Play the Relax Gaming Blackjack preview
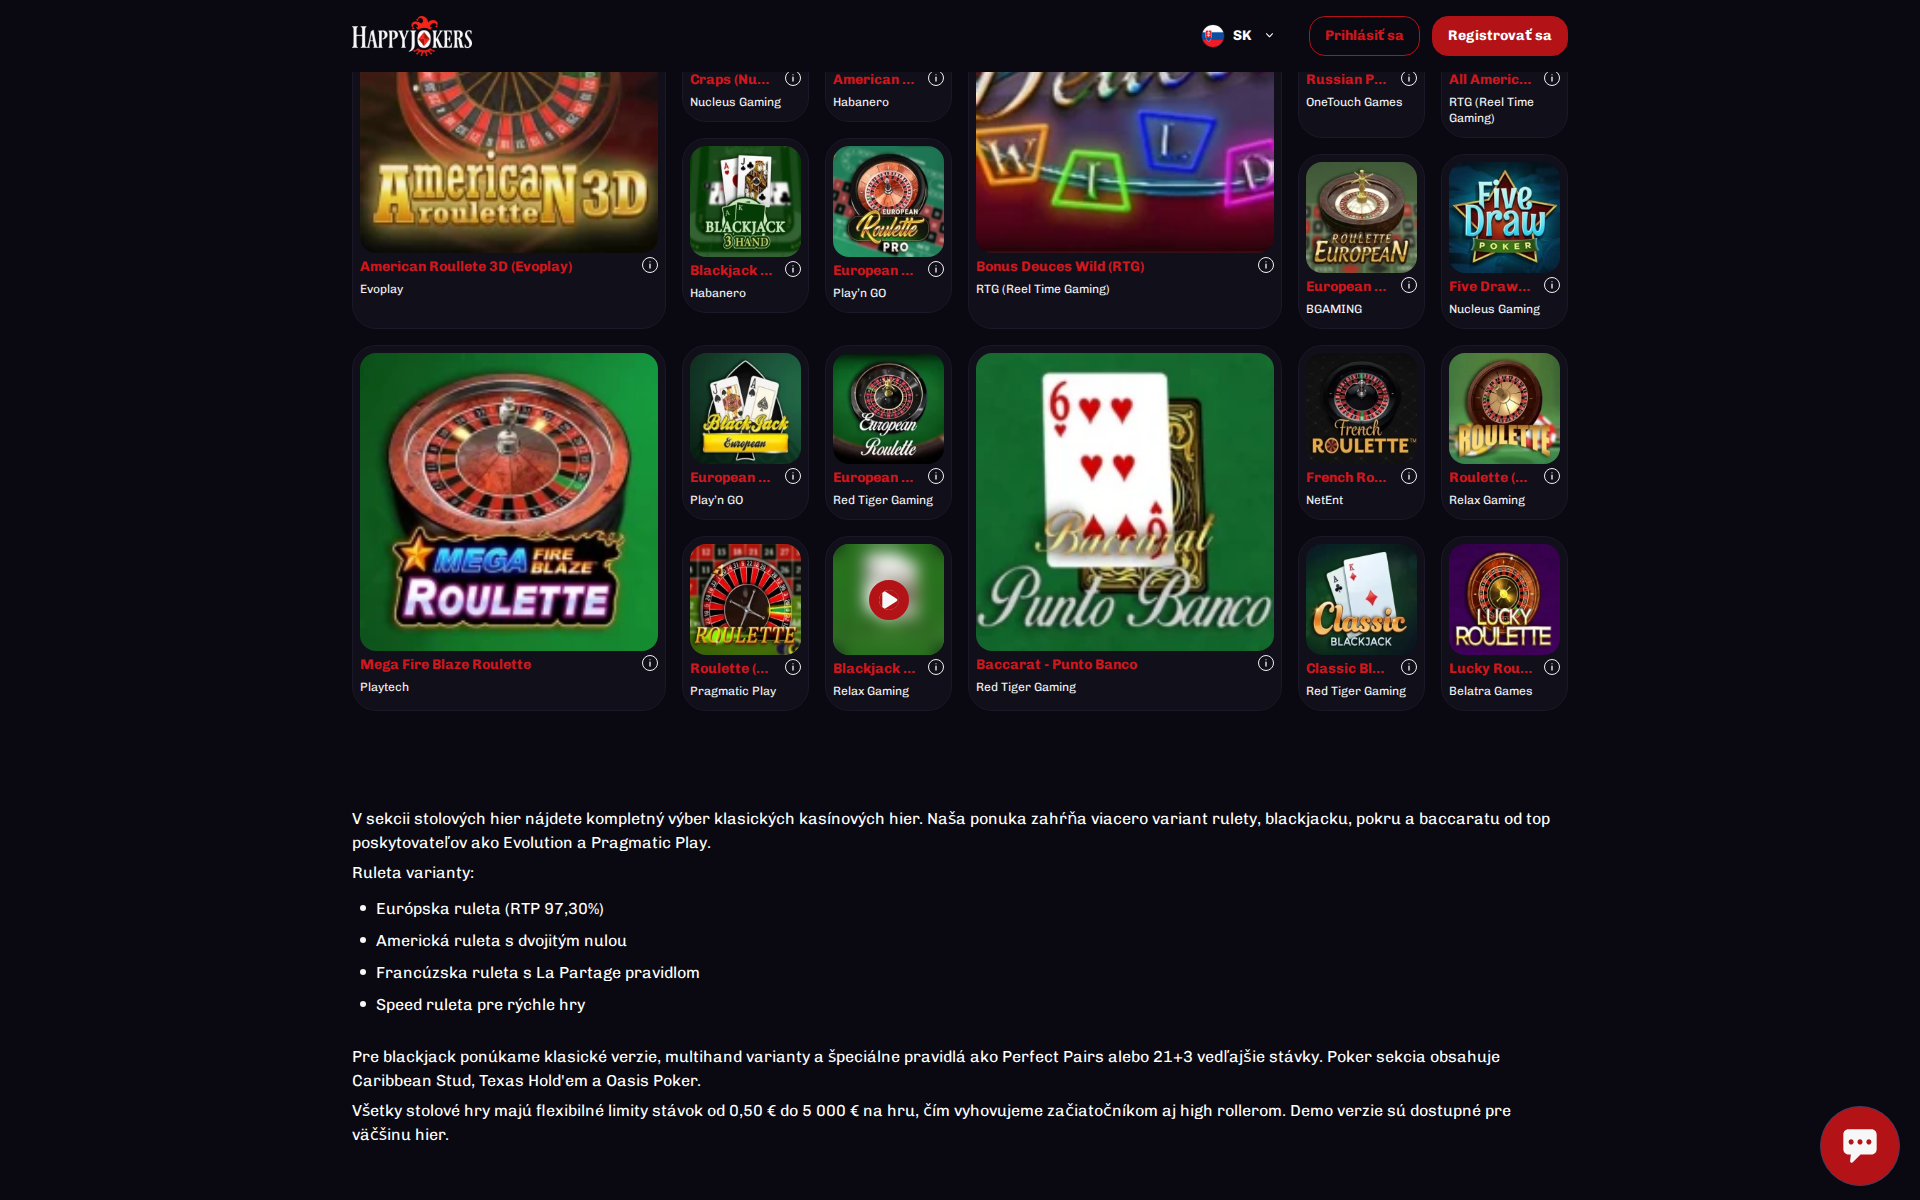Viewport: 1920px width, 1200px height. pos(888,600)
